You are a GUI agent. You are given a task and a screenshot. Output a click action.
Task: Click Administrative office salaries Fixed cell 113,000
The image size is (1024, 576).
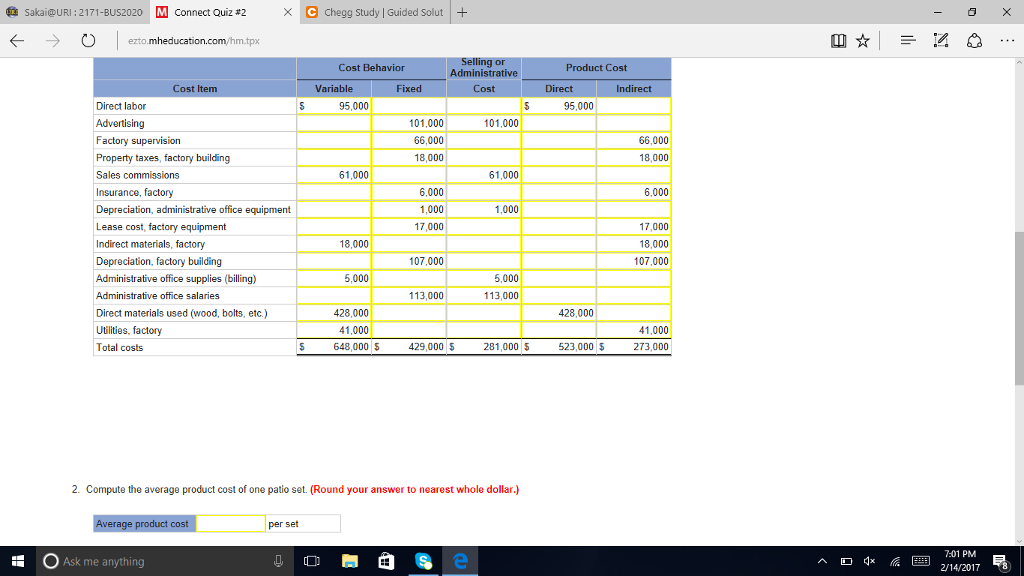[409, 296]
